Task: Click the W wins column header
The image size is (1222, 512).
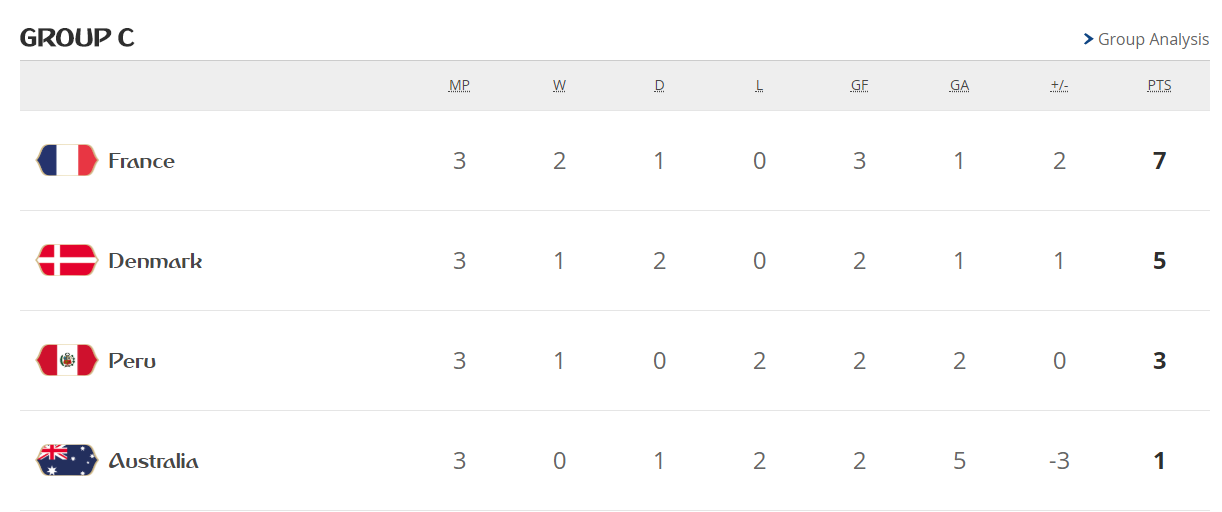Action: point(559,85)
